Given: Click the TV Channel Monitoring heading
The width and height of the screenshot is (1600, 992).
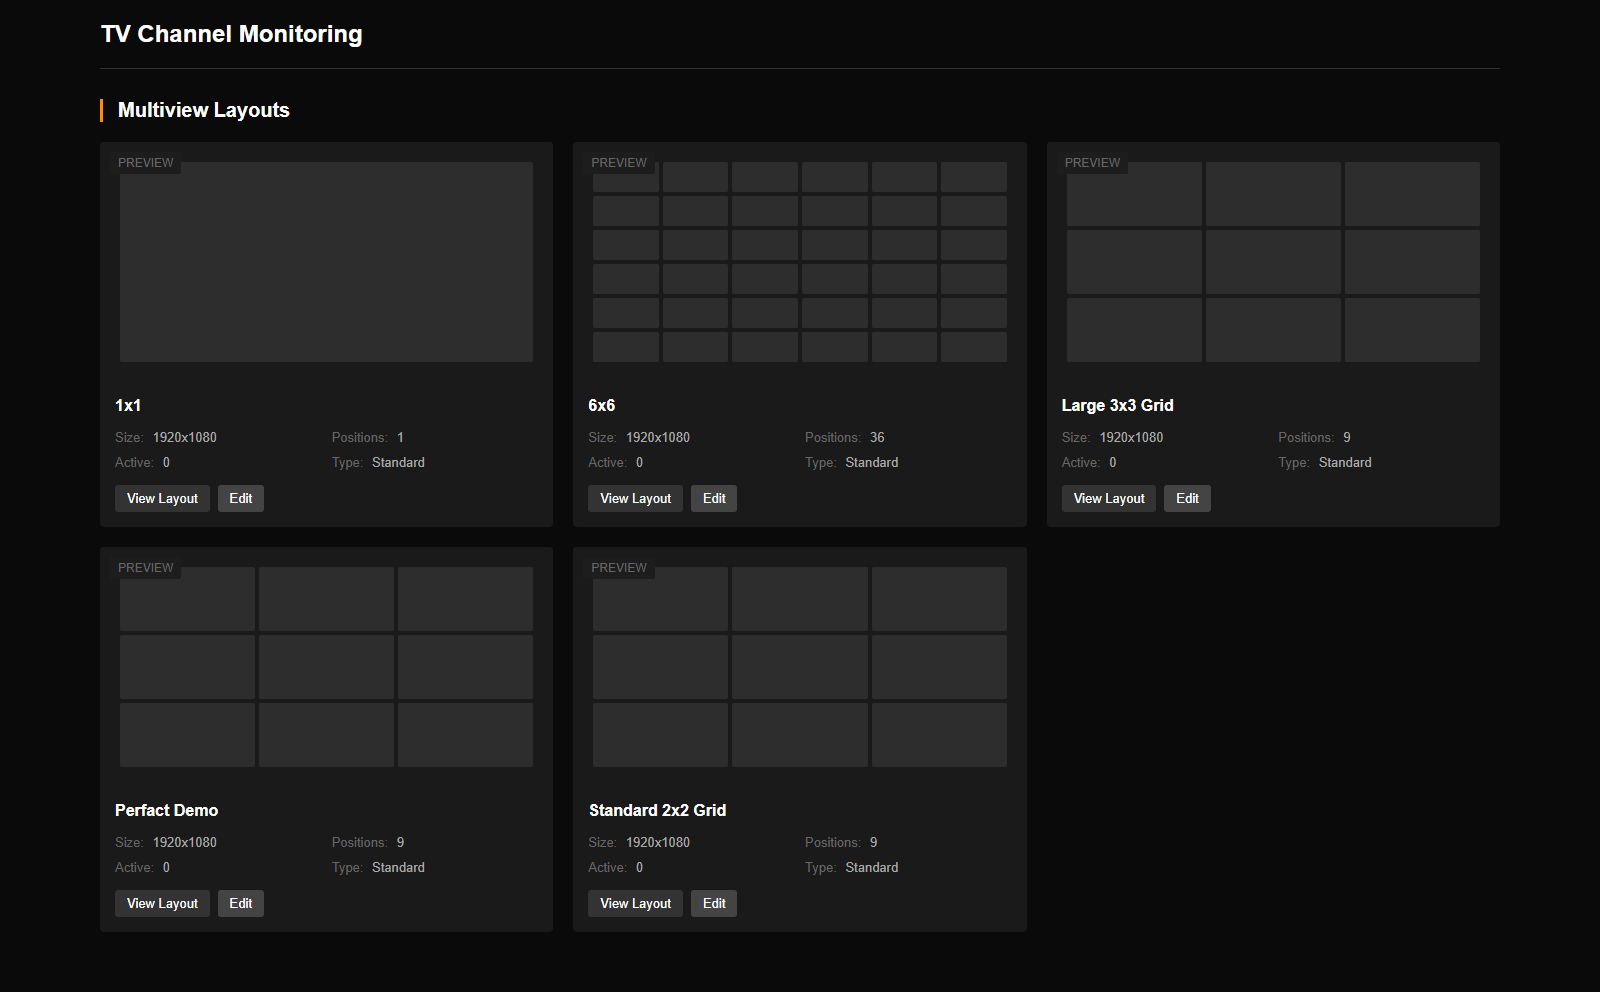Looking at the screenshot, I should click(x=231, y=34).
